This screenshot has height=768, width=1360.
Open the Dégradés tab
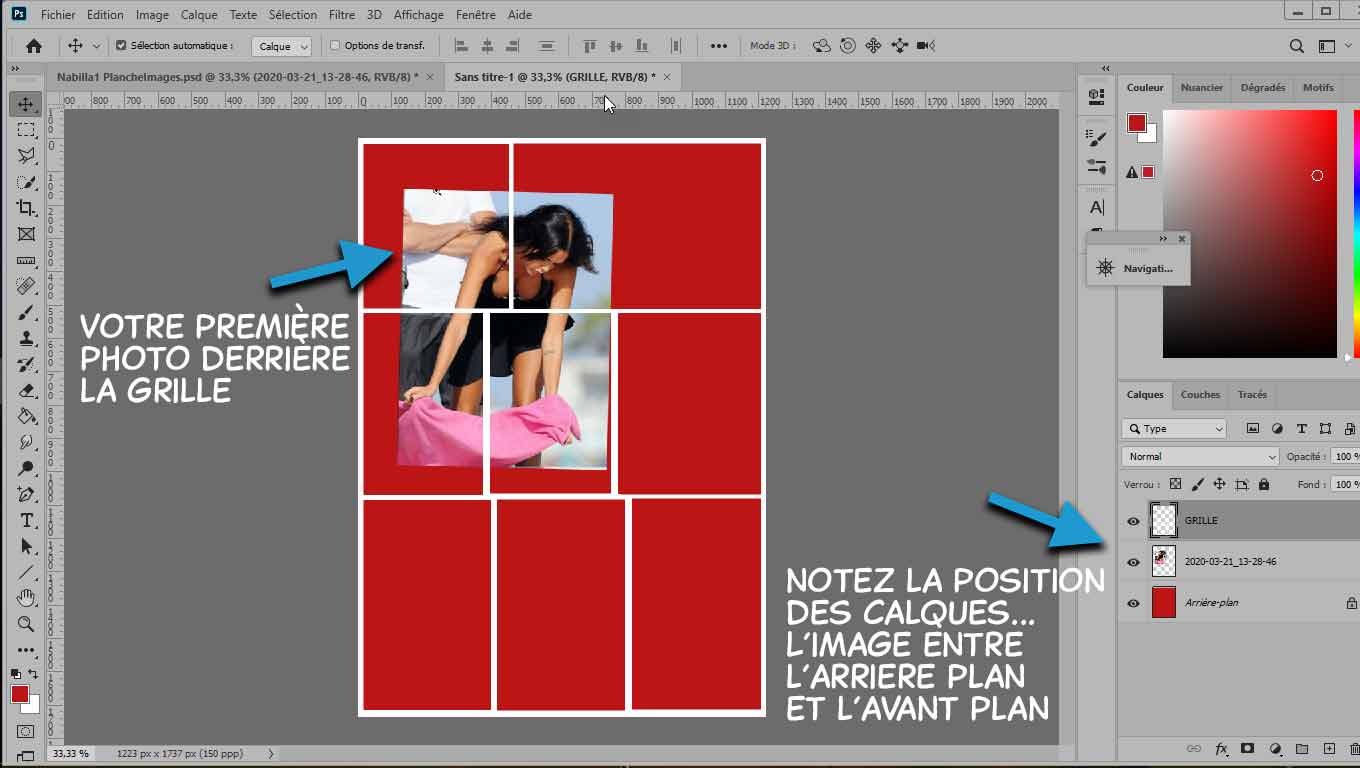coord(1262,87)
